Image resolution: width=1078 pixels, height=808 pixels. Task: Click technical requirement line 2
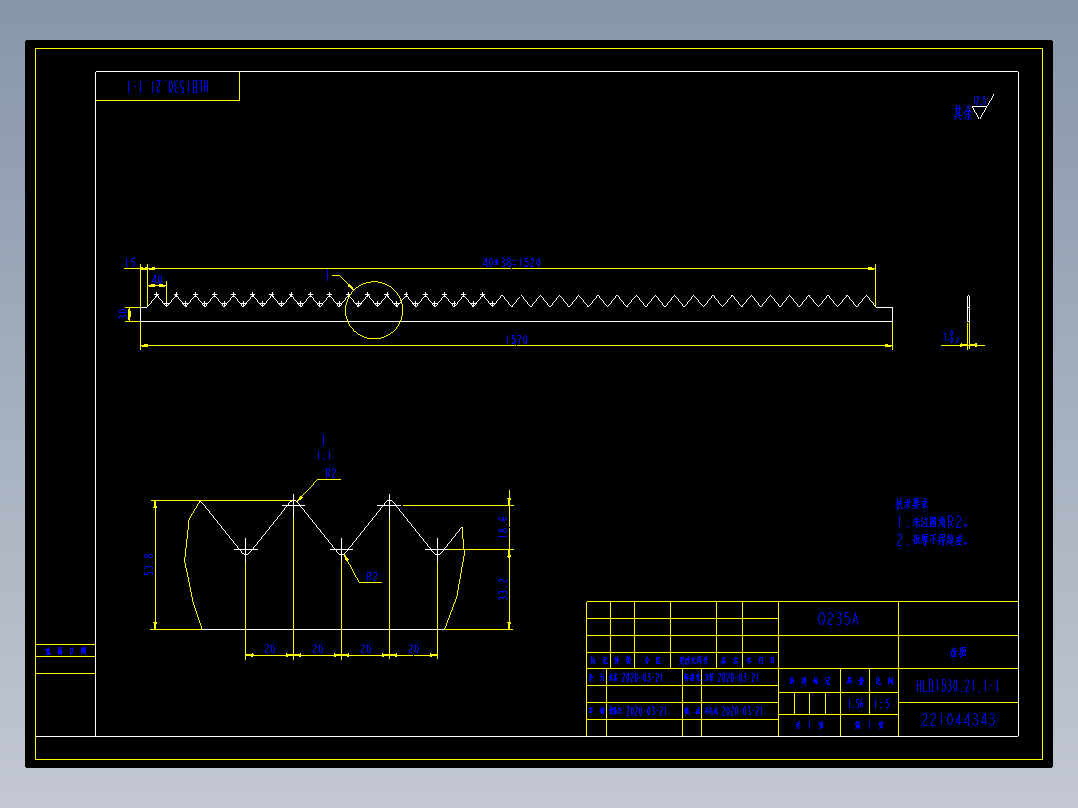point(932,540)
